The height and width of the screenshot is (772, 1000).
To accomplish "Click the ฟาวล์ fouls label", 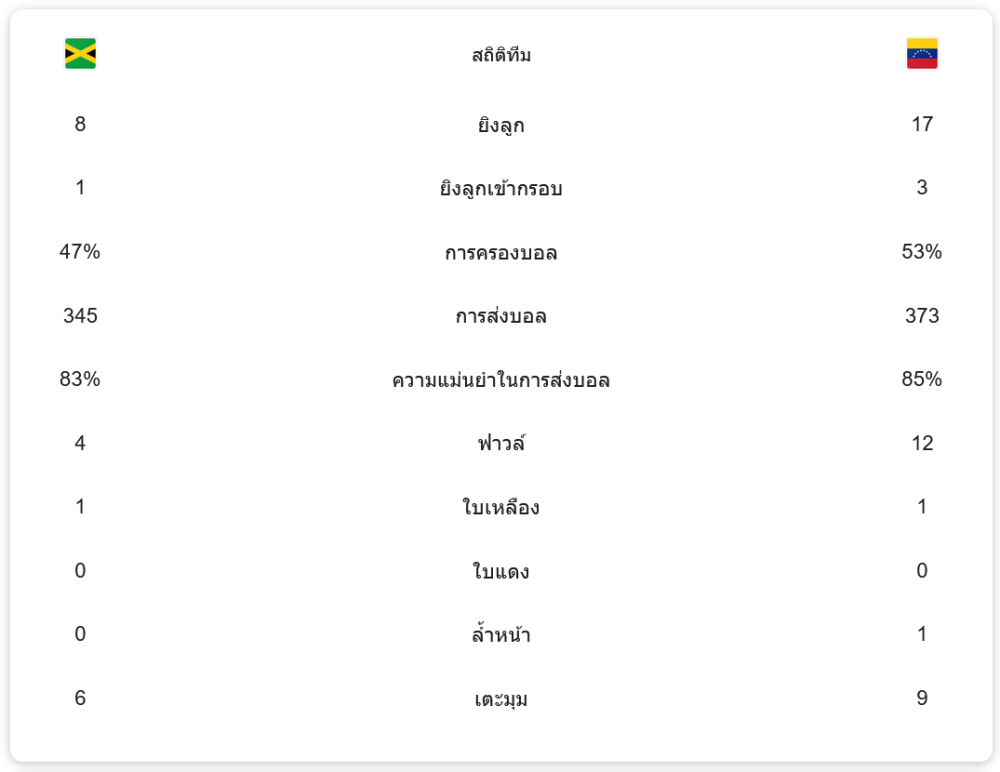I will pos(501,443).
